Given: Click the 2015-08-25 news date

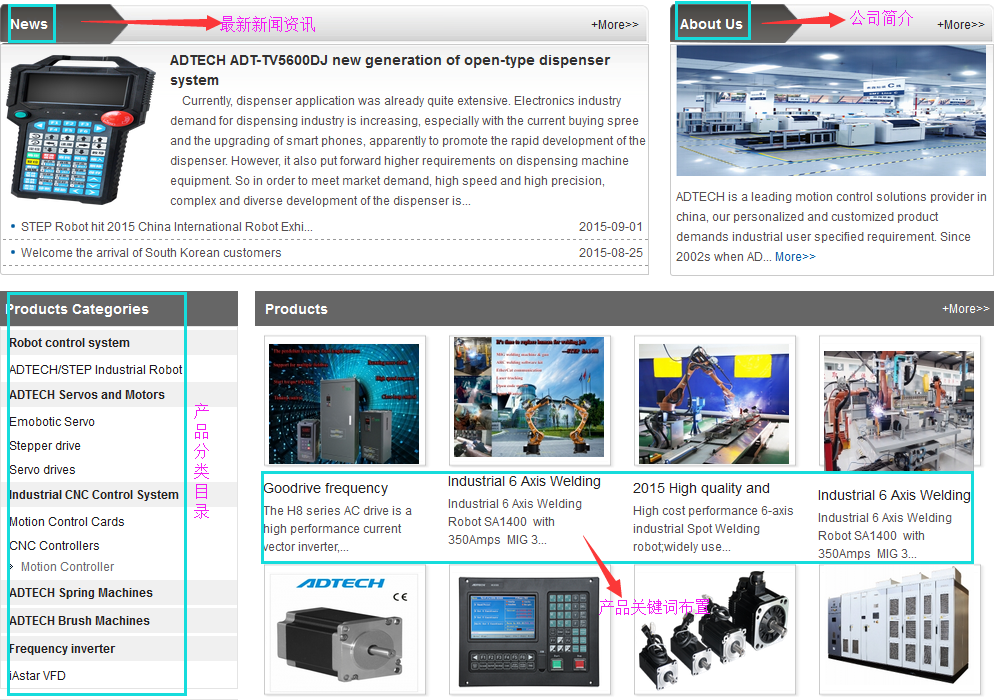Looking at the screenshot, I should [610, 253].
